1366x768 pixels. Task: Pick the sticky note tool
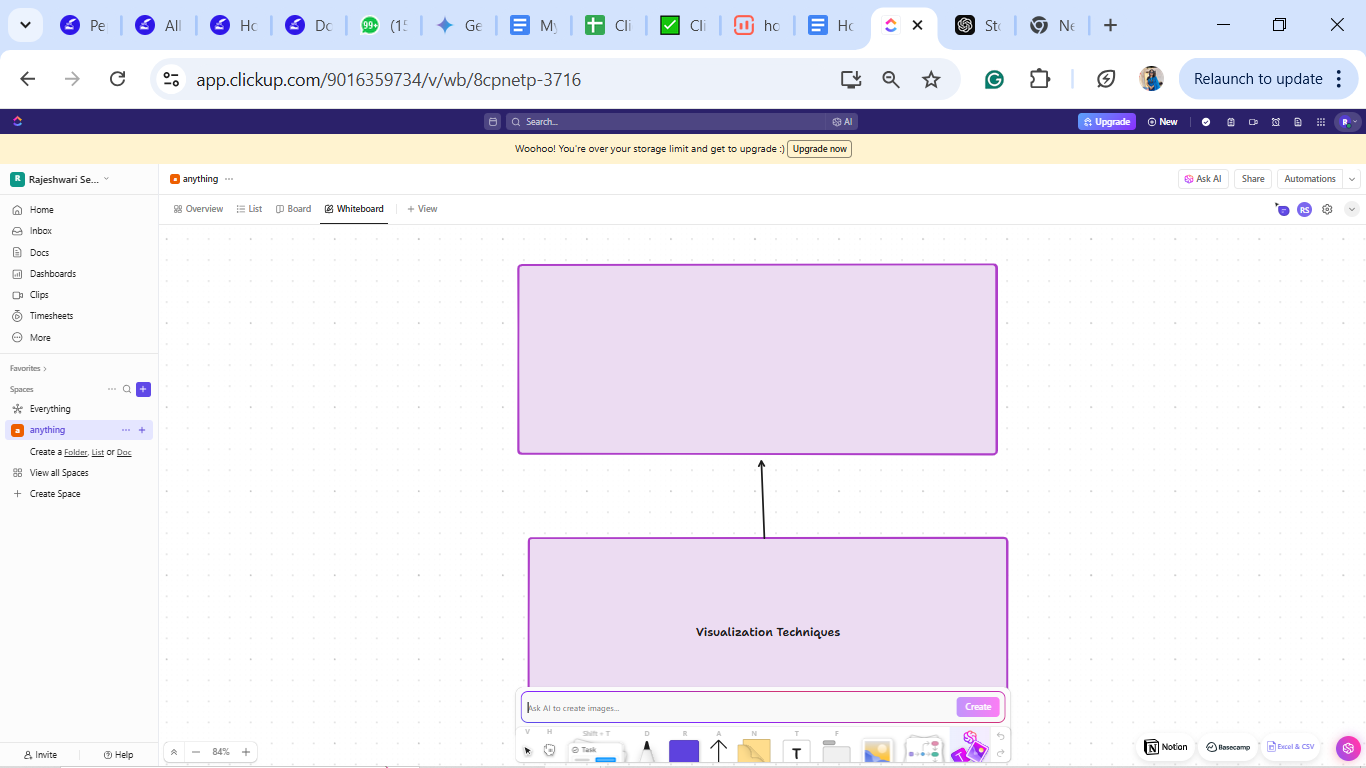754,752
